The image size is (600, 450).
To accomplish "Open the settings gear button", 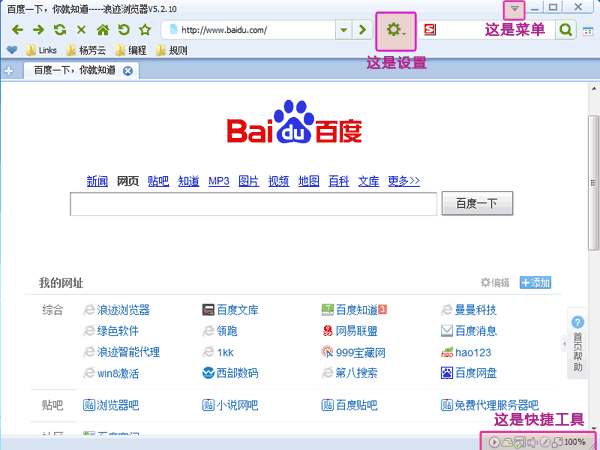I will (395, 31).
